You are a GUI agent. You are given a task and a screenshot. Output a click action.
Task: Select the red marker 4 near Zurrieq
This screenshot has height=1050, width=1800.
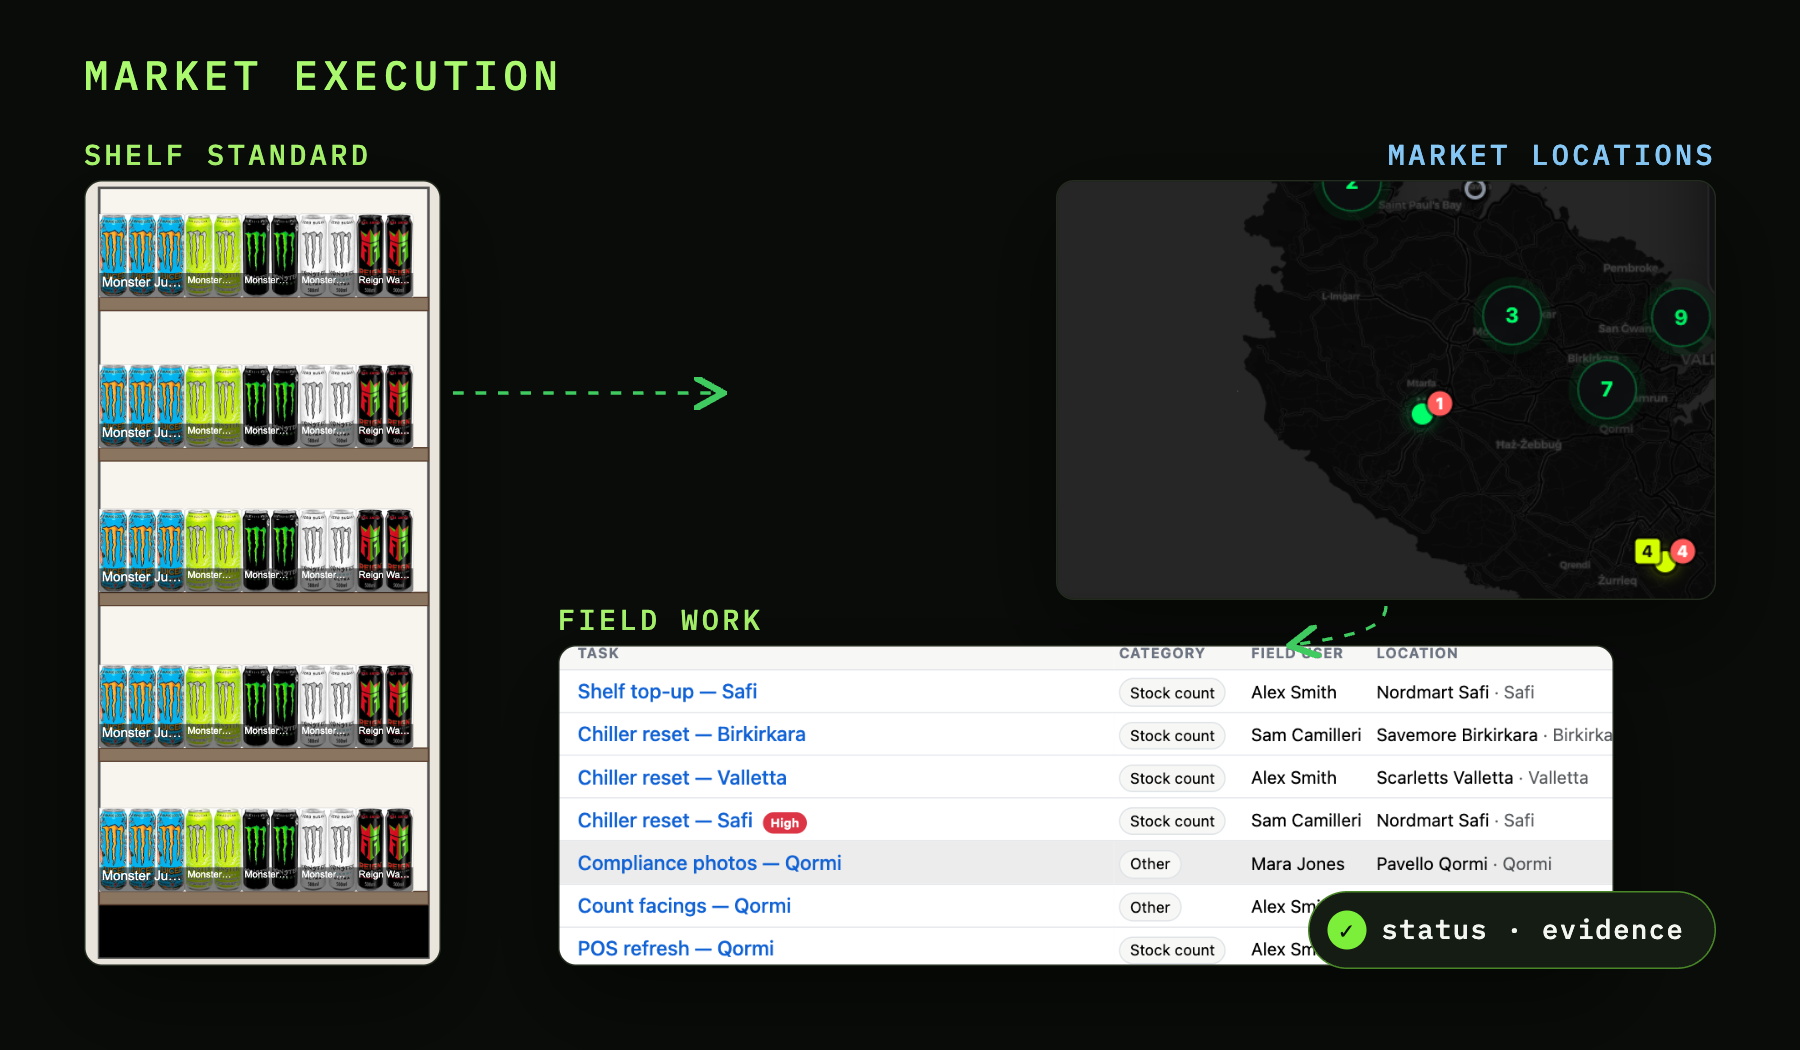(x=1683, y=551)
